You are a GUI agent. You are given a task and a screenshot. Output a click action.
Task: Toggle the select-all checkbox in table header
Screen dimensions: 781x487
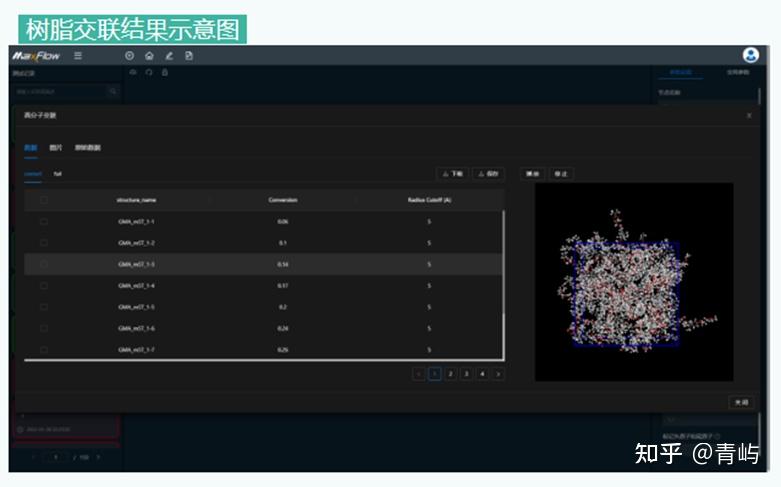(44, 200)
